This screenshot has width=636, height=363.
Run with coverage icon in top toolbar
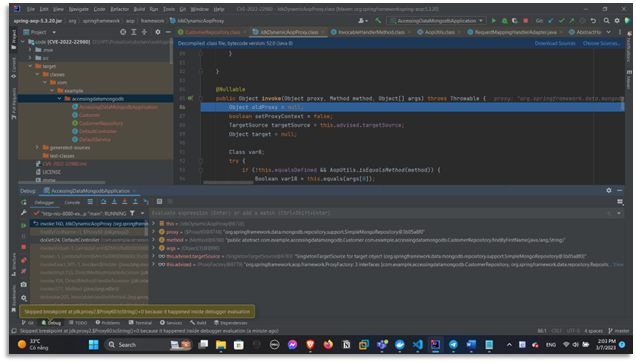tap(515, 21)
